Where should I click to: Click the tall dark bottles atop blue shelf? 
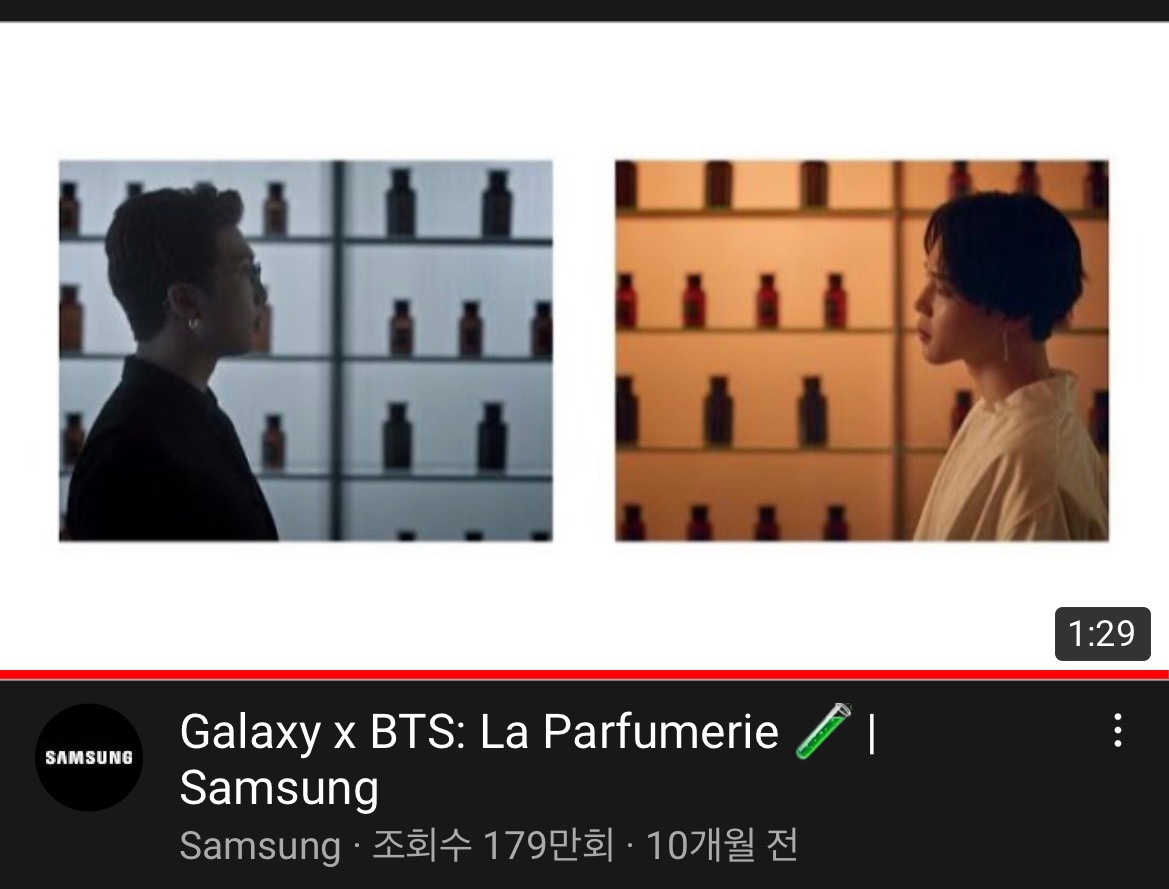[x=449, y=203]
